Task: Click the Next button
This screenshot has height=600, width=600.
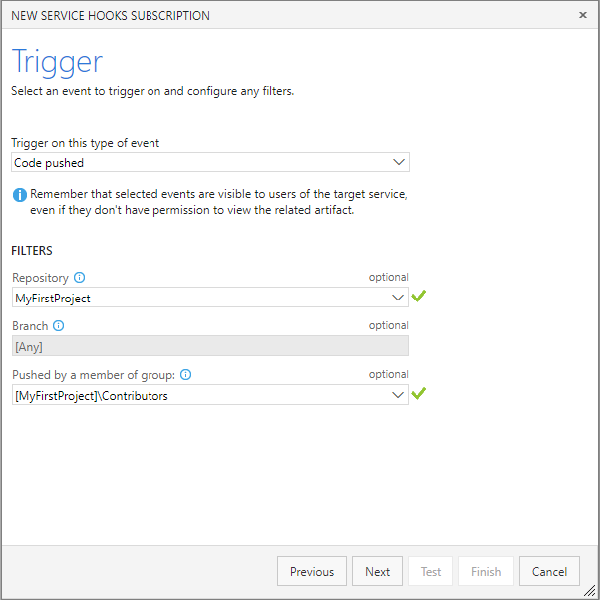Action: [377, 571]
